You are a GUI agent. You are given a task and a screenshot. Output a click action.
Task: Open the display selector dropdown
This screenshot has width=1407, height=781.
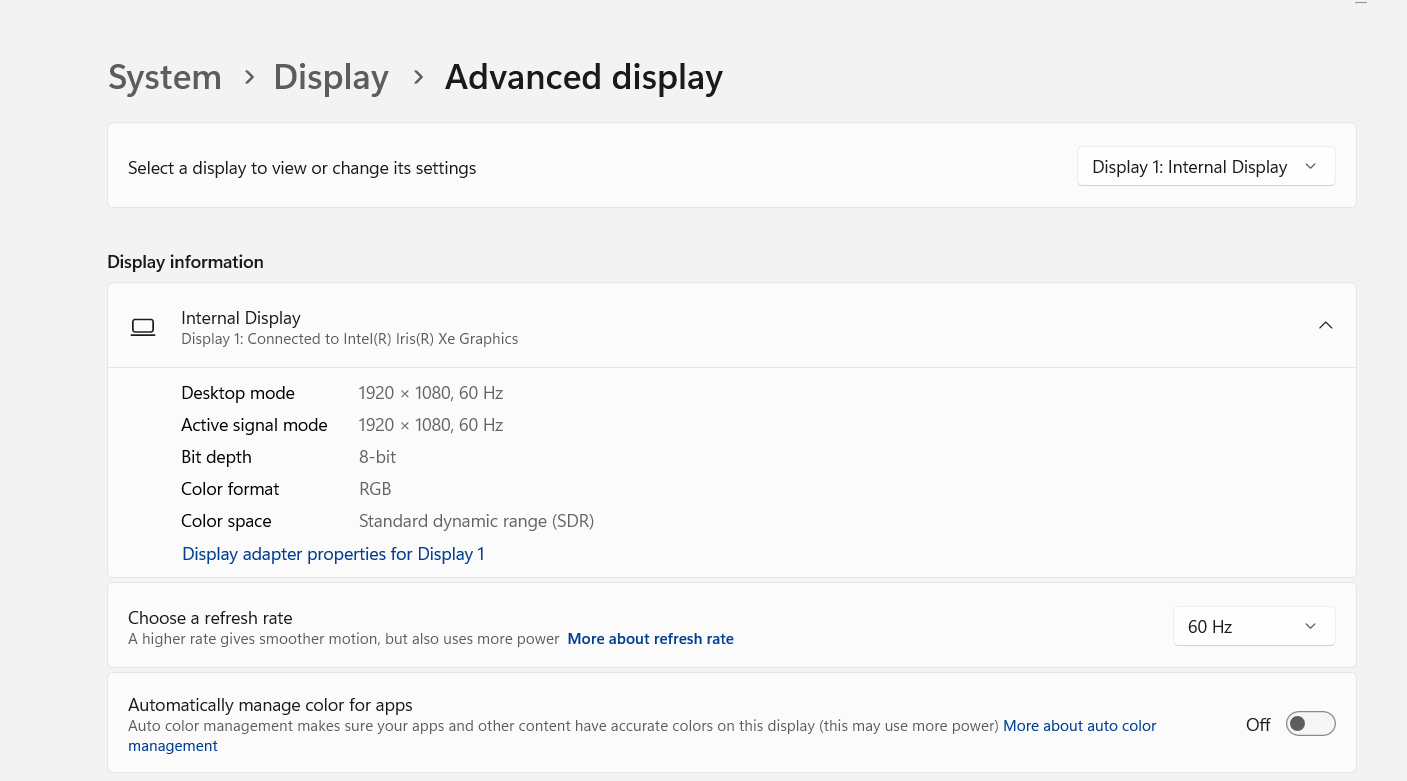coord(1205,166)
